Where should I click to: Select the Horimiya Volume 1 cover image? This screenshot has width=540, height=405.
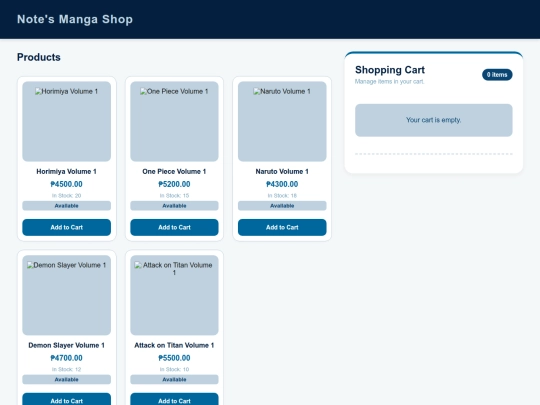click(x=66, y=121)
